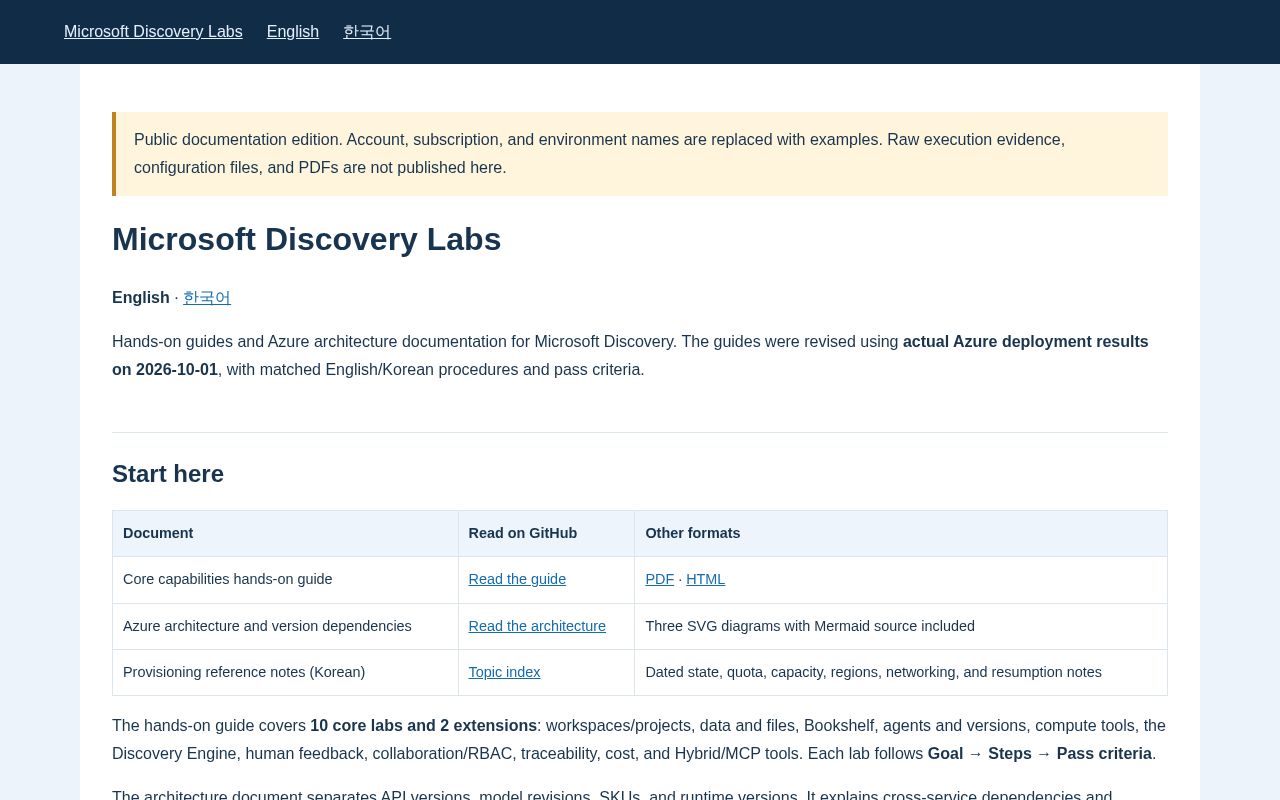Click the Dated state, quota, capacity cell
Viewport: 1280px width, 800px height.
901,672
